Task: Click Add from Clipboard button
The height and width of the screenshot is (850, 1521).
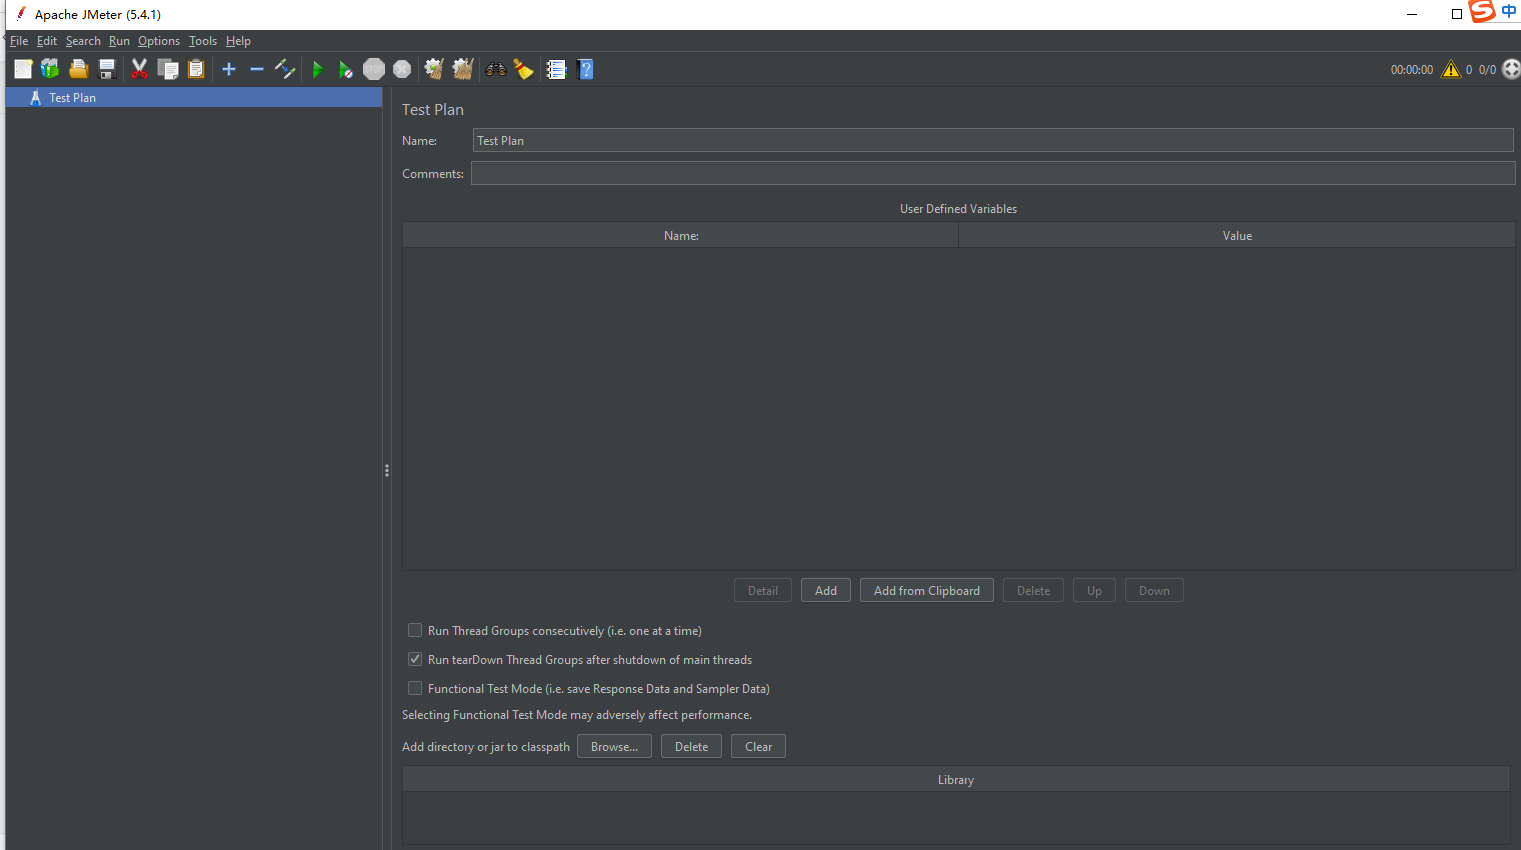Action: [927, 591]
